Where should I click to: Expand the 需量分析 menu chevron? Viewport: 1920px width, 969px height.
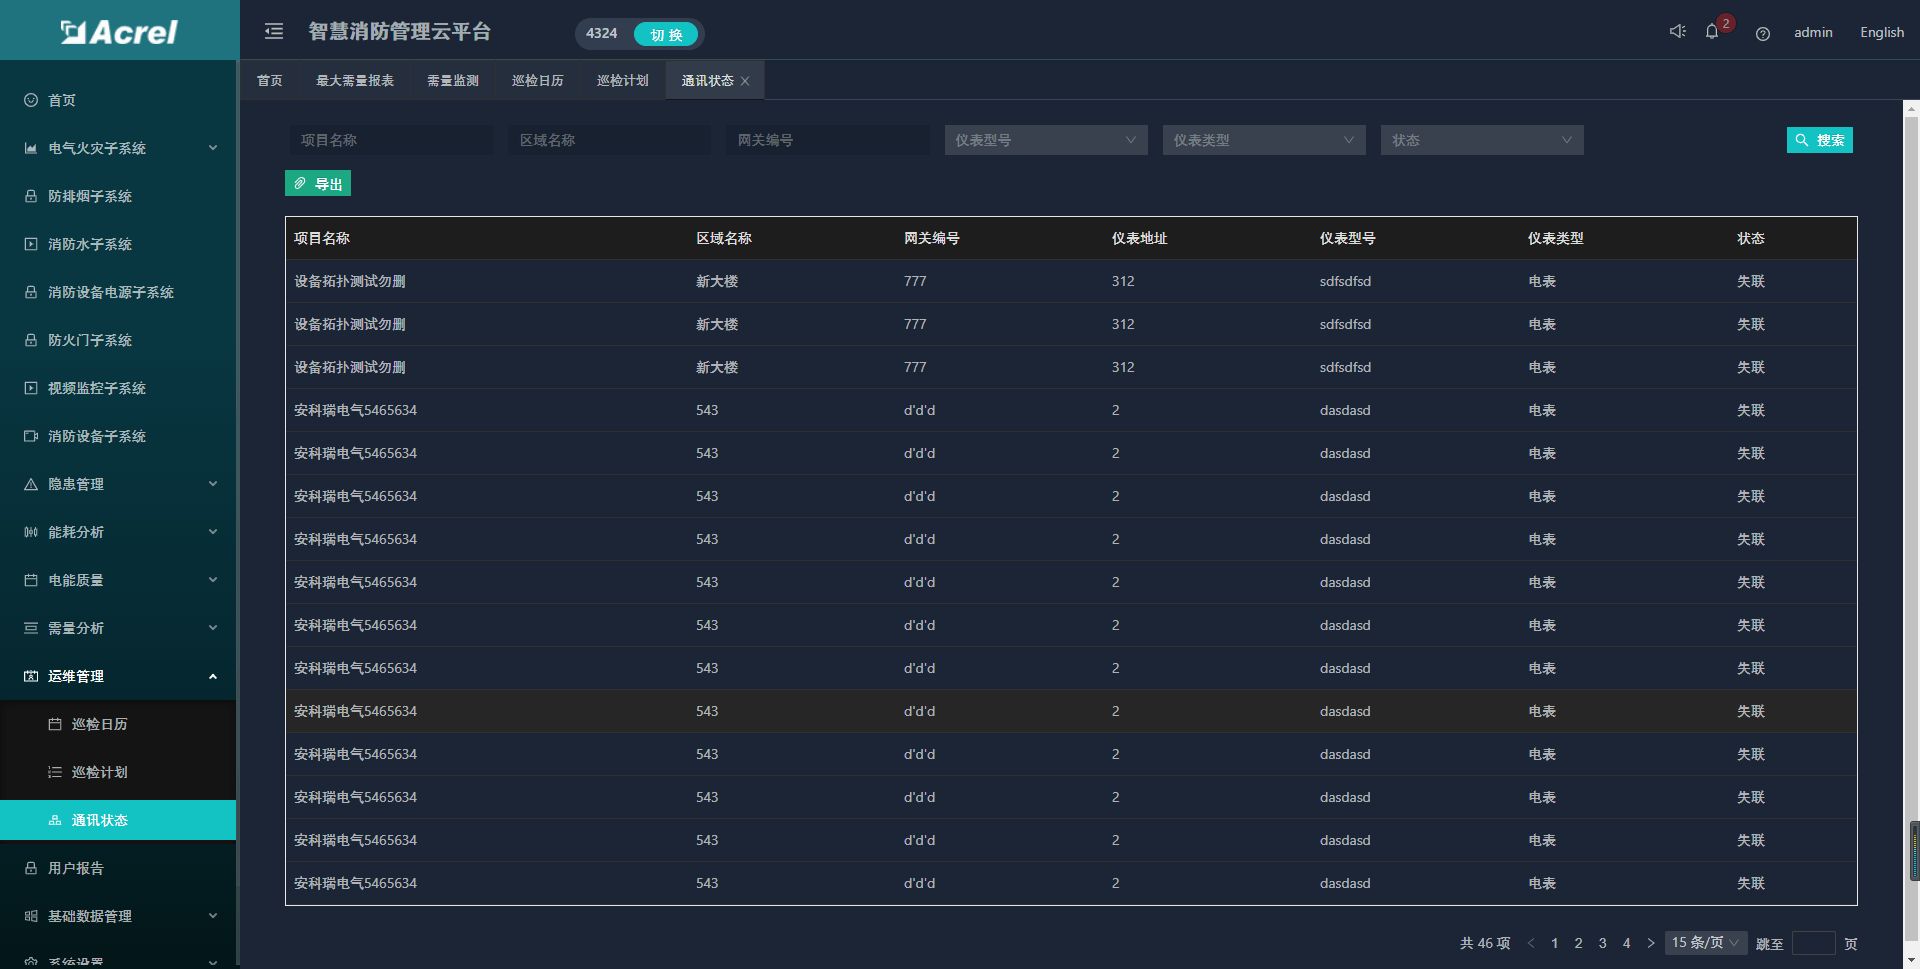coord(213,628)
